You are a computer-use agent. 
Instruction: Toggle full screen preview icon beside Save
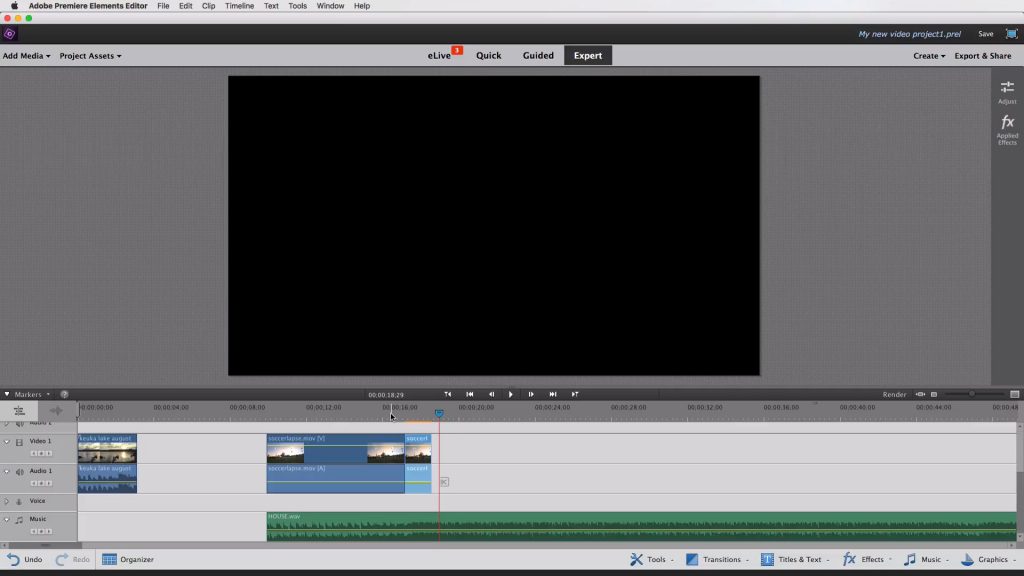coord(1012,34)
